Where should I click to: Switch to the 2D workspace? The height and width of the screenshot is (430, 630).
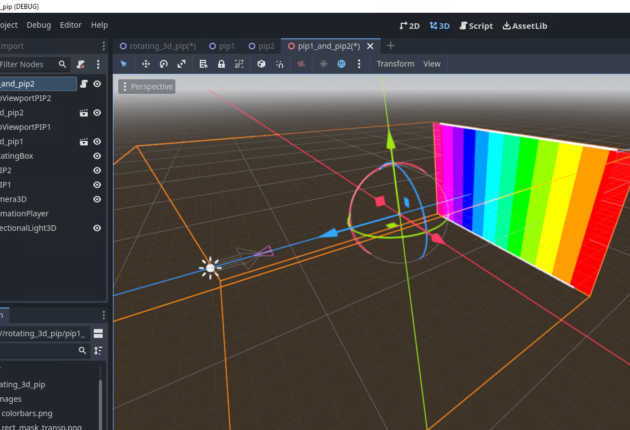point(409,26)
